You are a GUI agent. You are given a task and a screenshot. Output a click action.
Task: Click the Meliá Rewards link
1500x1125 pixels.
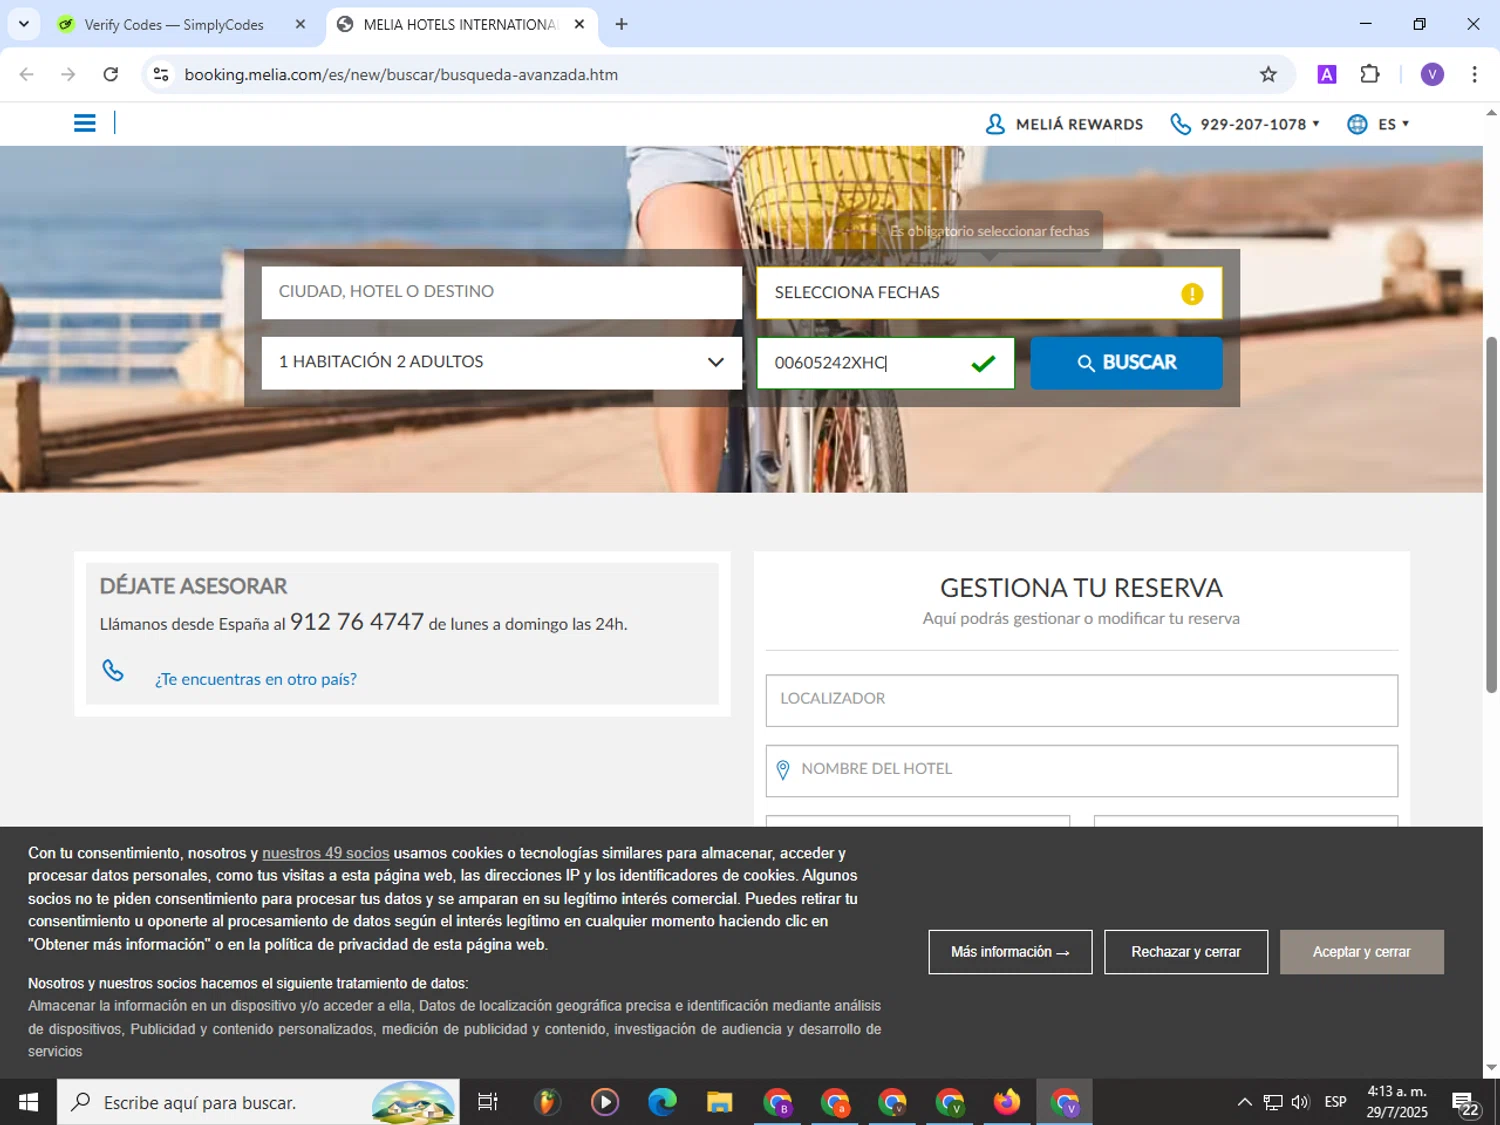pos(1079,124)
